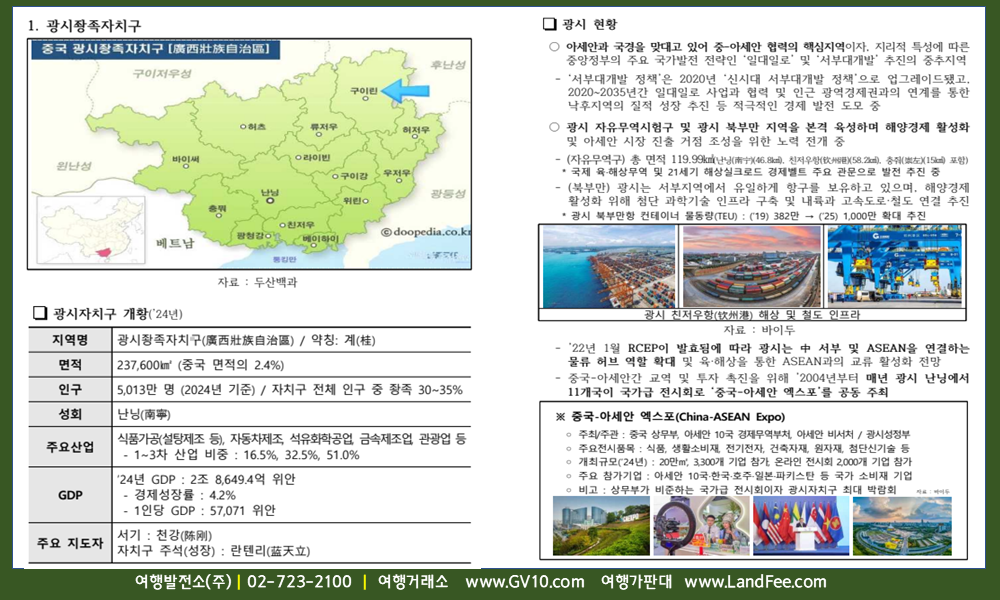Viewport: 1000px width, 600px height.
Task: Select 바이써 label on the map
Action: [186, 160]
